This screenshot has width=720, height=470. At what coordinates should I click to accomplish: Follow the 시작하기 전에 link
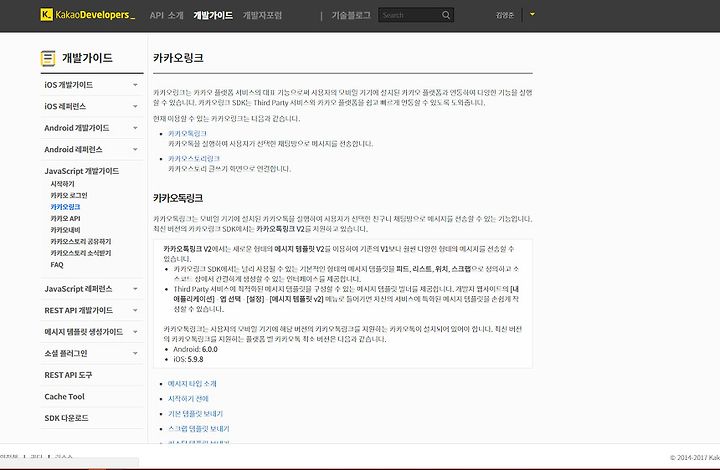point(188,399)
